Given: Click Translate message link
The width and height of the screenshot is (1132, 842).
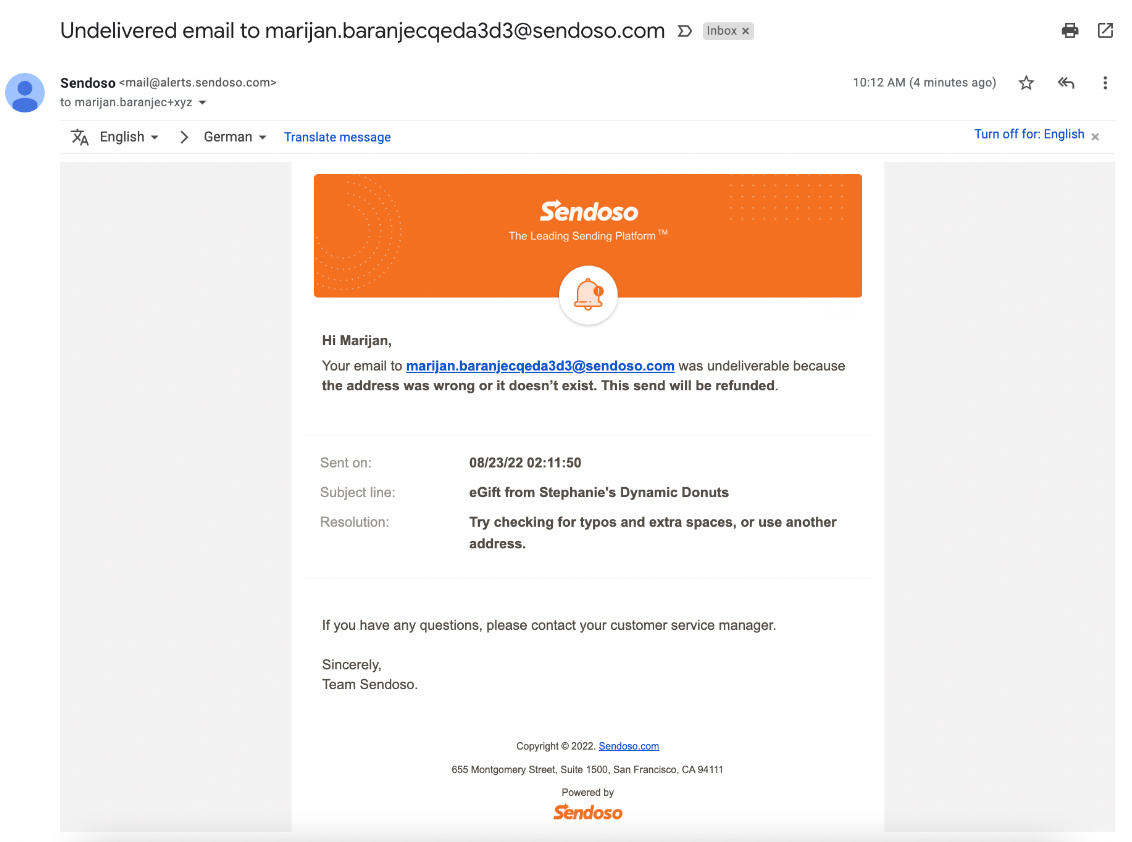Looking at the screenshot, I should click(337, 137).
